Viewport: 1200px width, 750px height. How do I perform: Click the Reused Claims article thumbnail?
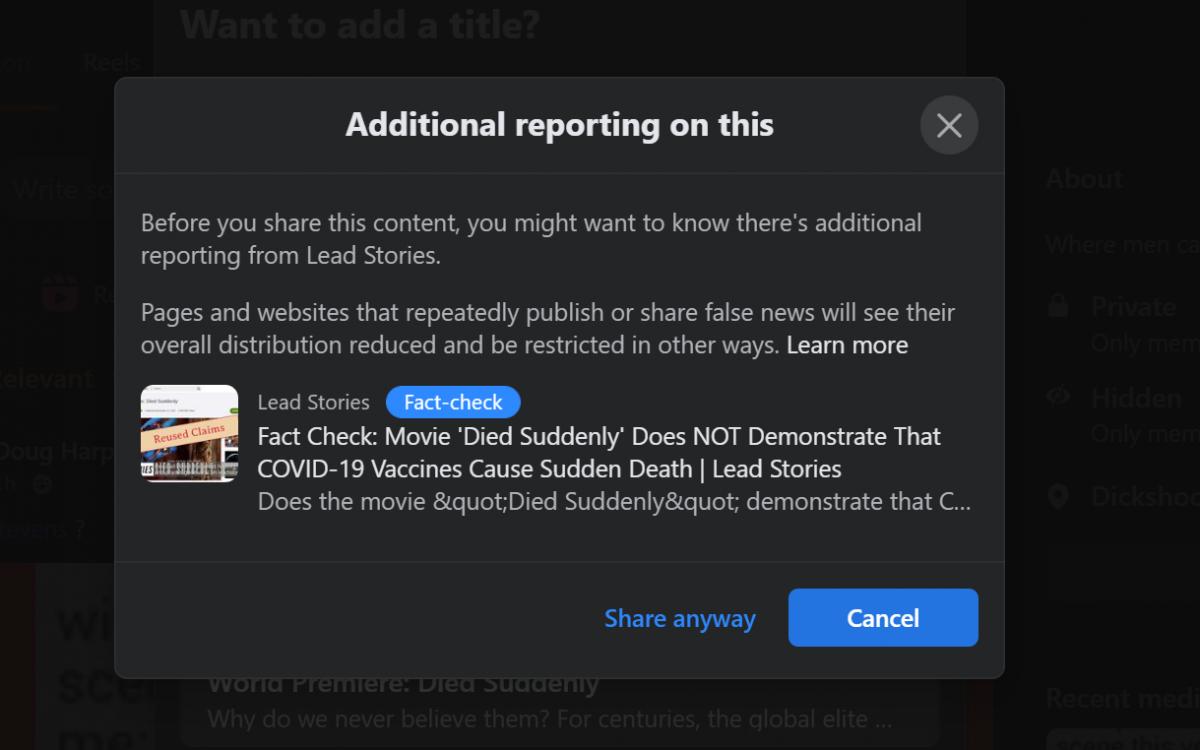189,433
